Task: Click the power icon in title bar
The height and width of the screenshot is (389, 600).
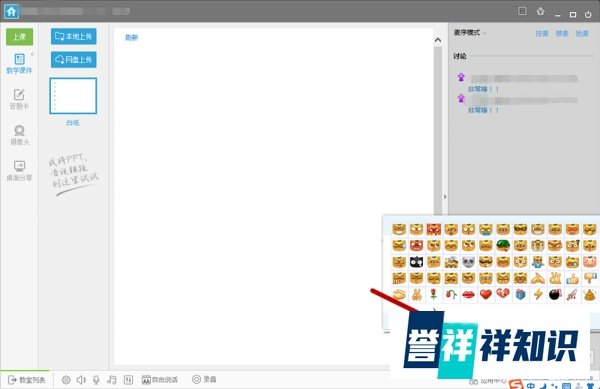Action: (x=588, y=15)
